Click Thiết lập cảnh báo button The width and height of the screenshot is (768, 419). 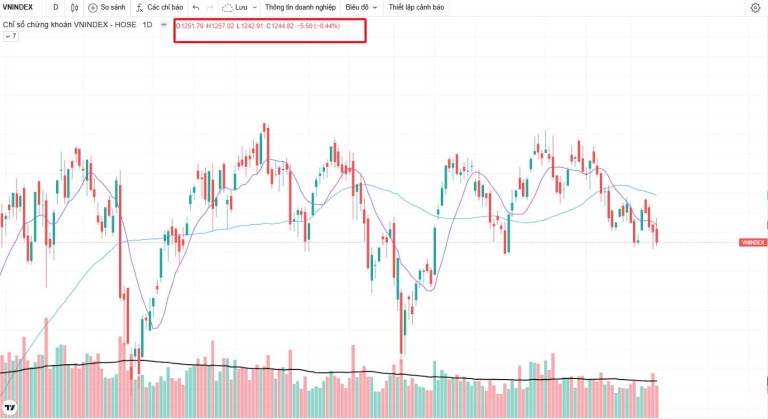416,7
